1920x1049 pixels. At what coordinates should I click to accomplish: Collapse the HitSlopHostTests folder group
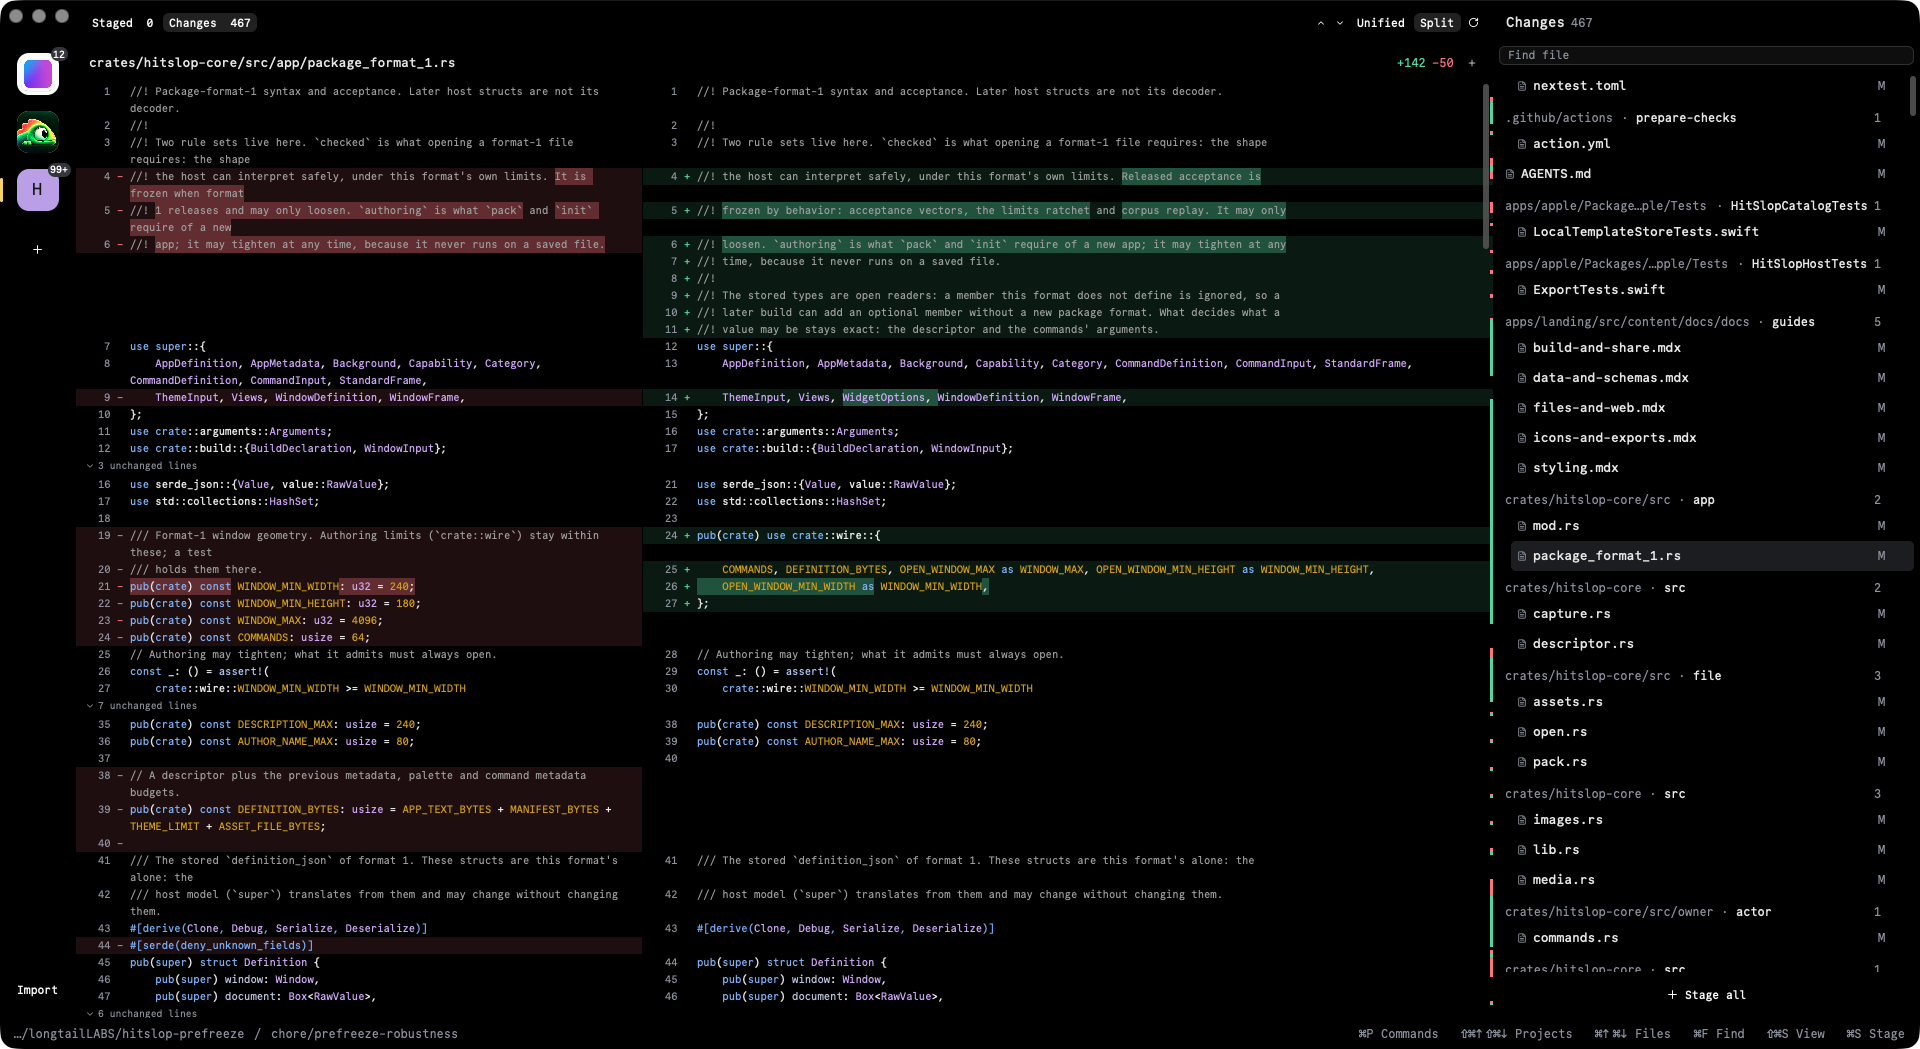(1693, 264)
